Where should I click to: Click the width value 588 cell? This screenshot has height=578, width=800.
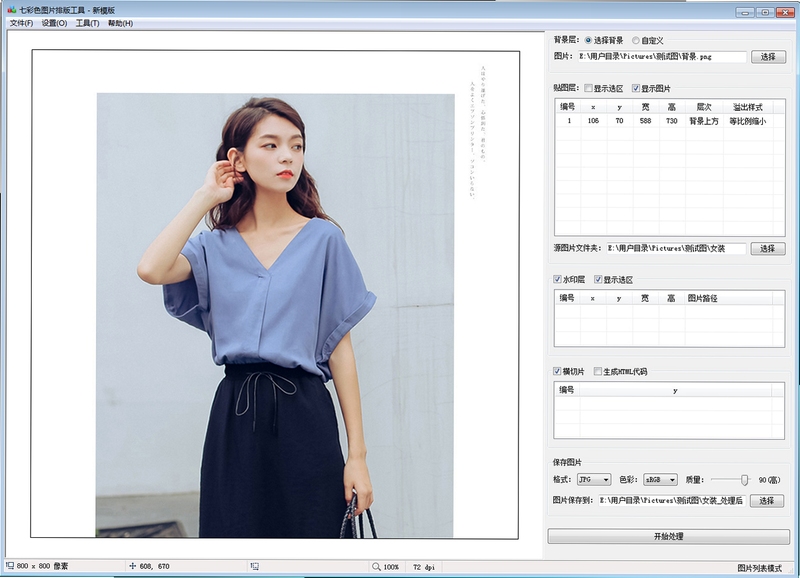(x=645, y=121)
